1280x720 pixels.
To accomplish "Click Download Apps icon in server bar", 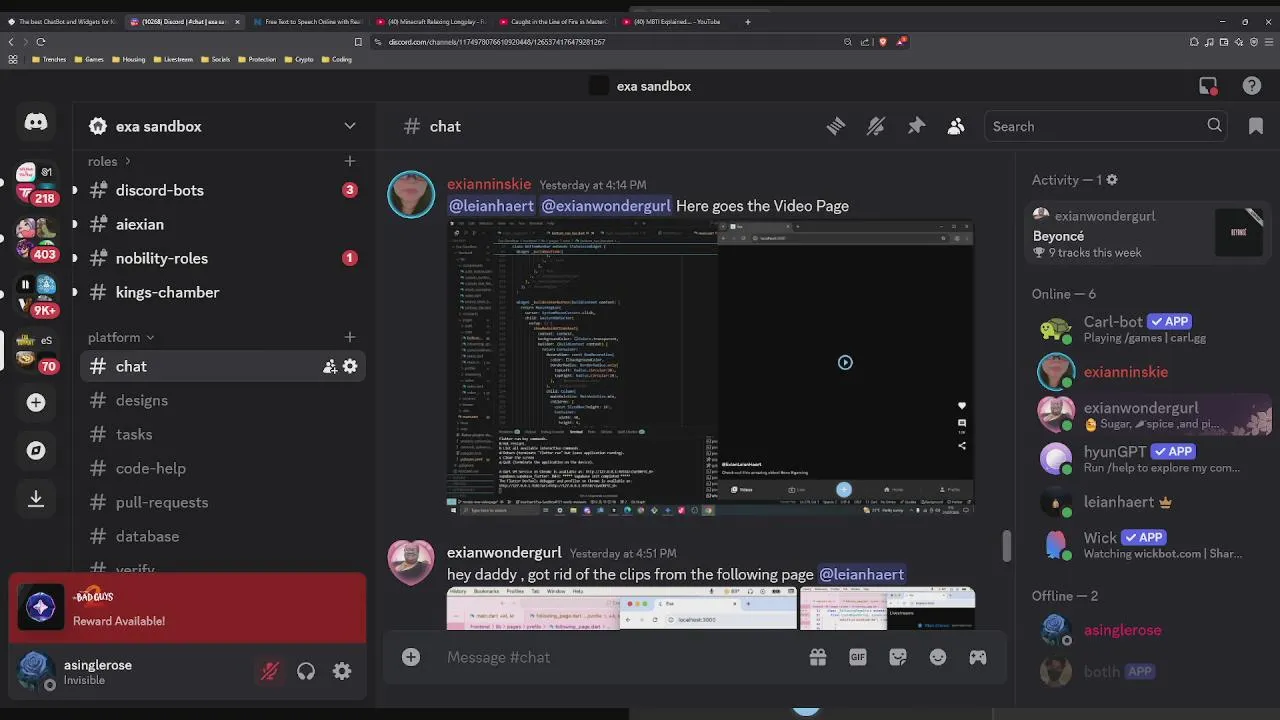I will point(36,498).
